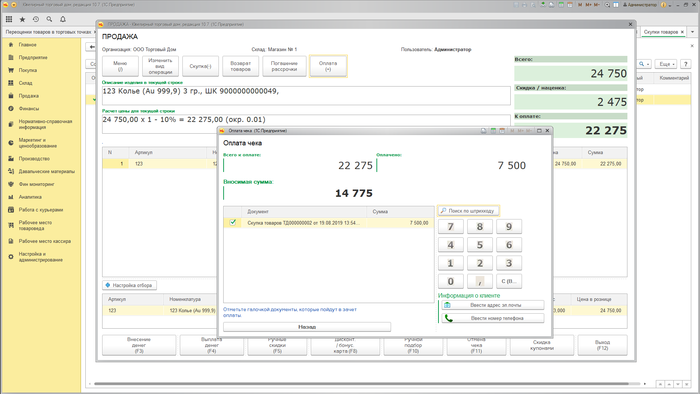Click the Назад button
This screenshot has width=700, height=394.
307,327
